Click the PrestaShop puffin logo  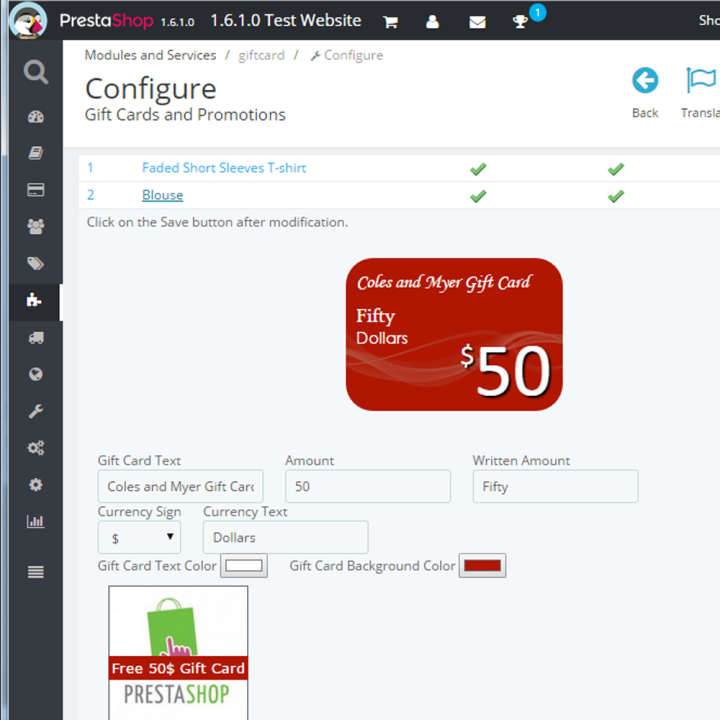tap(28, 21)
